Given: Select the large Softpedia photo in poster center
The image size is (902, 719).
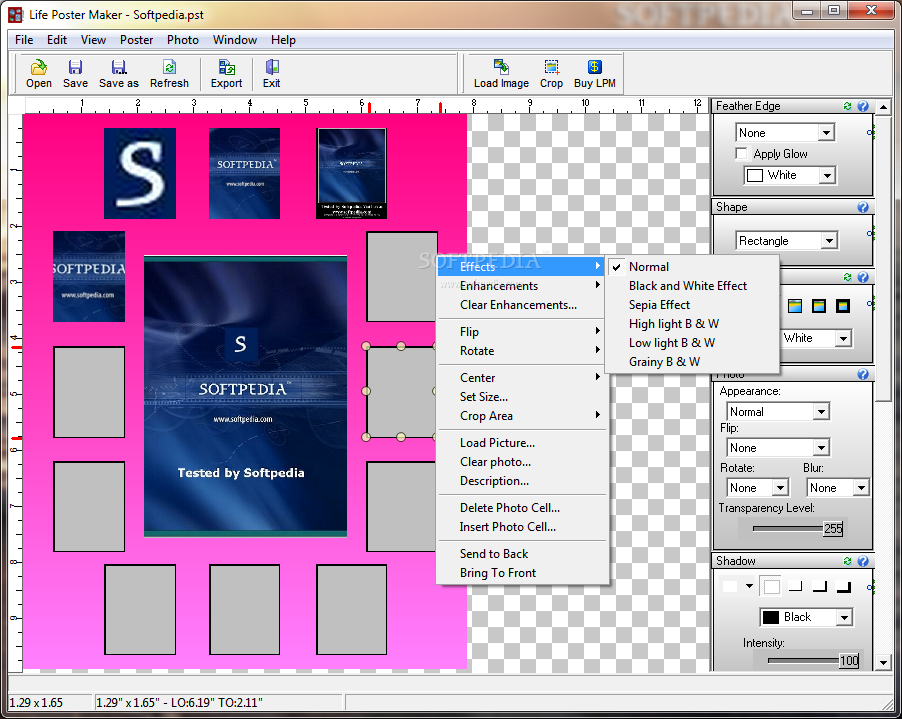Looking at the screenshot, I should pyautogui.click(x=245, y=396).
